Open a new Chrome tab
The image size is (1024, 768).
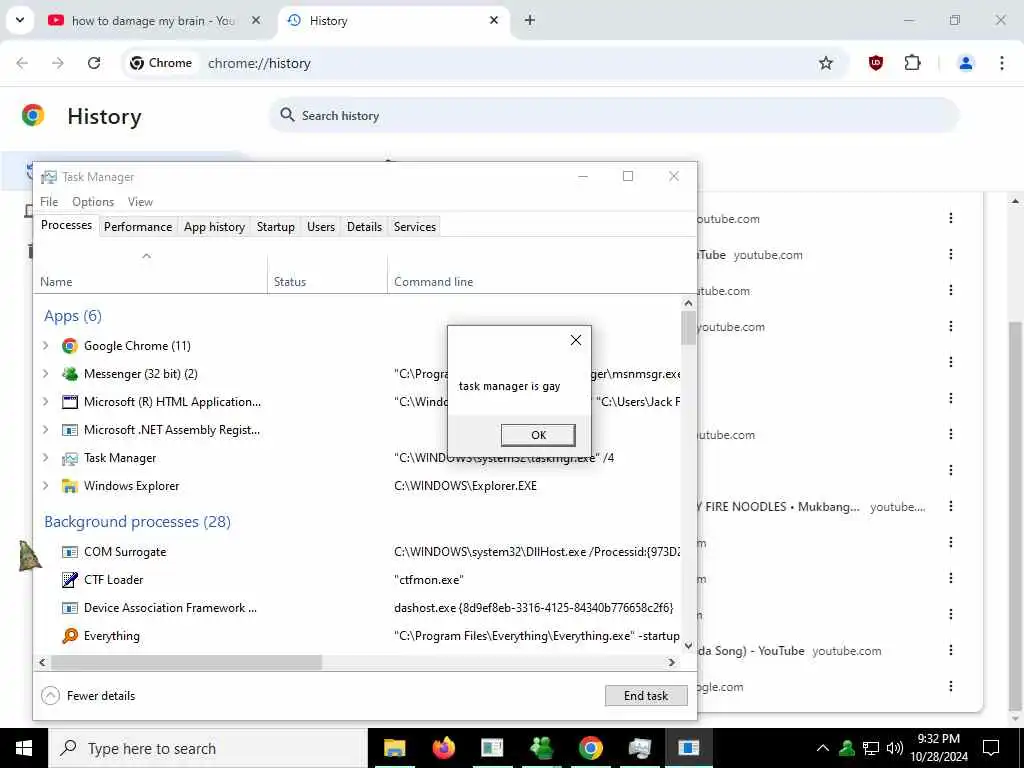coord(530,20)
